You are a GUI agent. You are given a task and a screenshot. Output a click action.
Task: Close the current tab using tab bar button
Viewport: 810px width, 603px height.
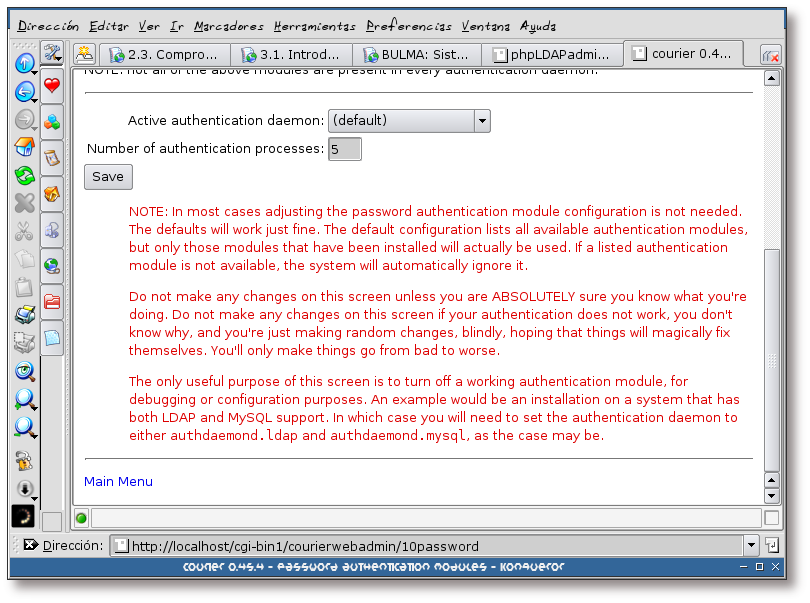[770, 55]
